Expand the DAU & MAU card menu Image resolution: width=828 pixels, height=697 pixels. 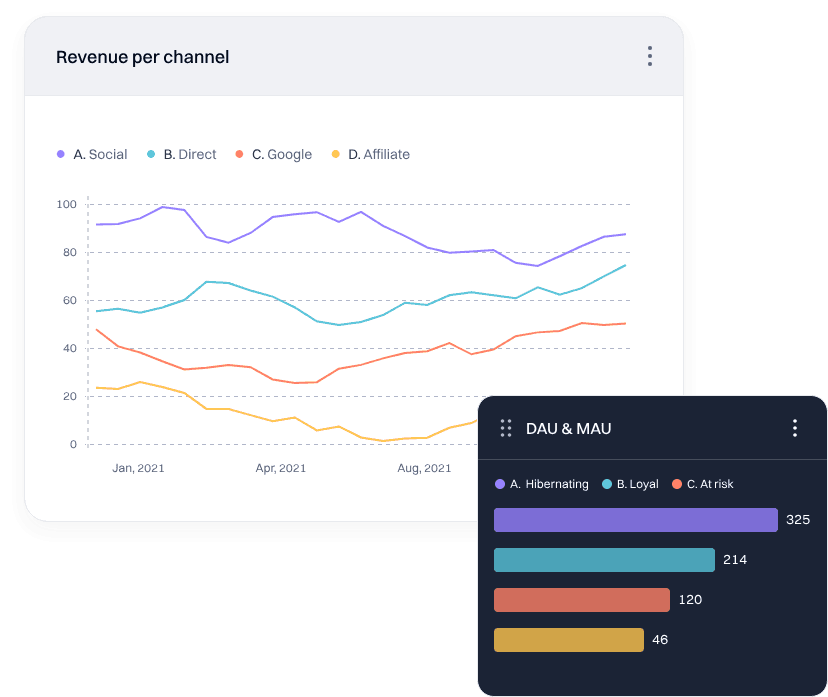point(795,428)
